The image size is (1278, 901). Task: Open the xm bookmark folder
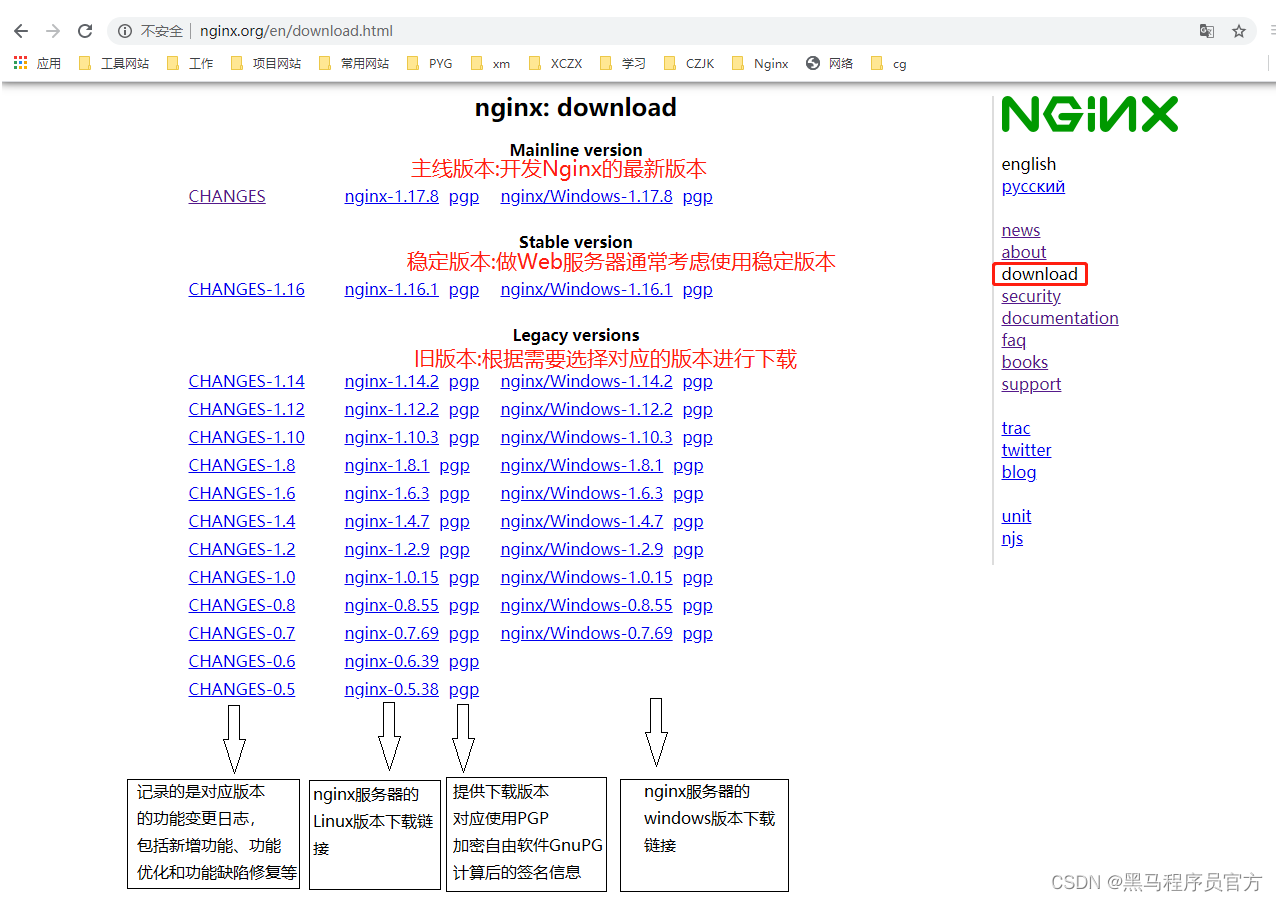click(x=490, y=63)
